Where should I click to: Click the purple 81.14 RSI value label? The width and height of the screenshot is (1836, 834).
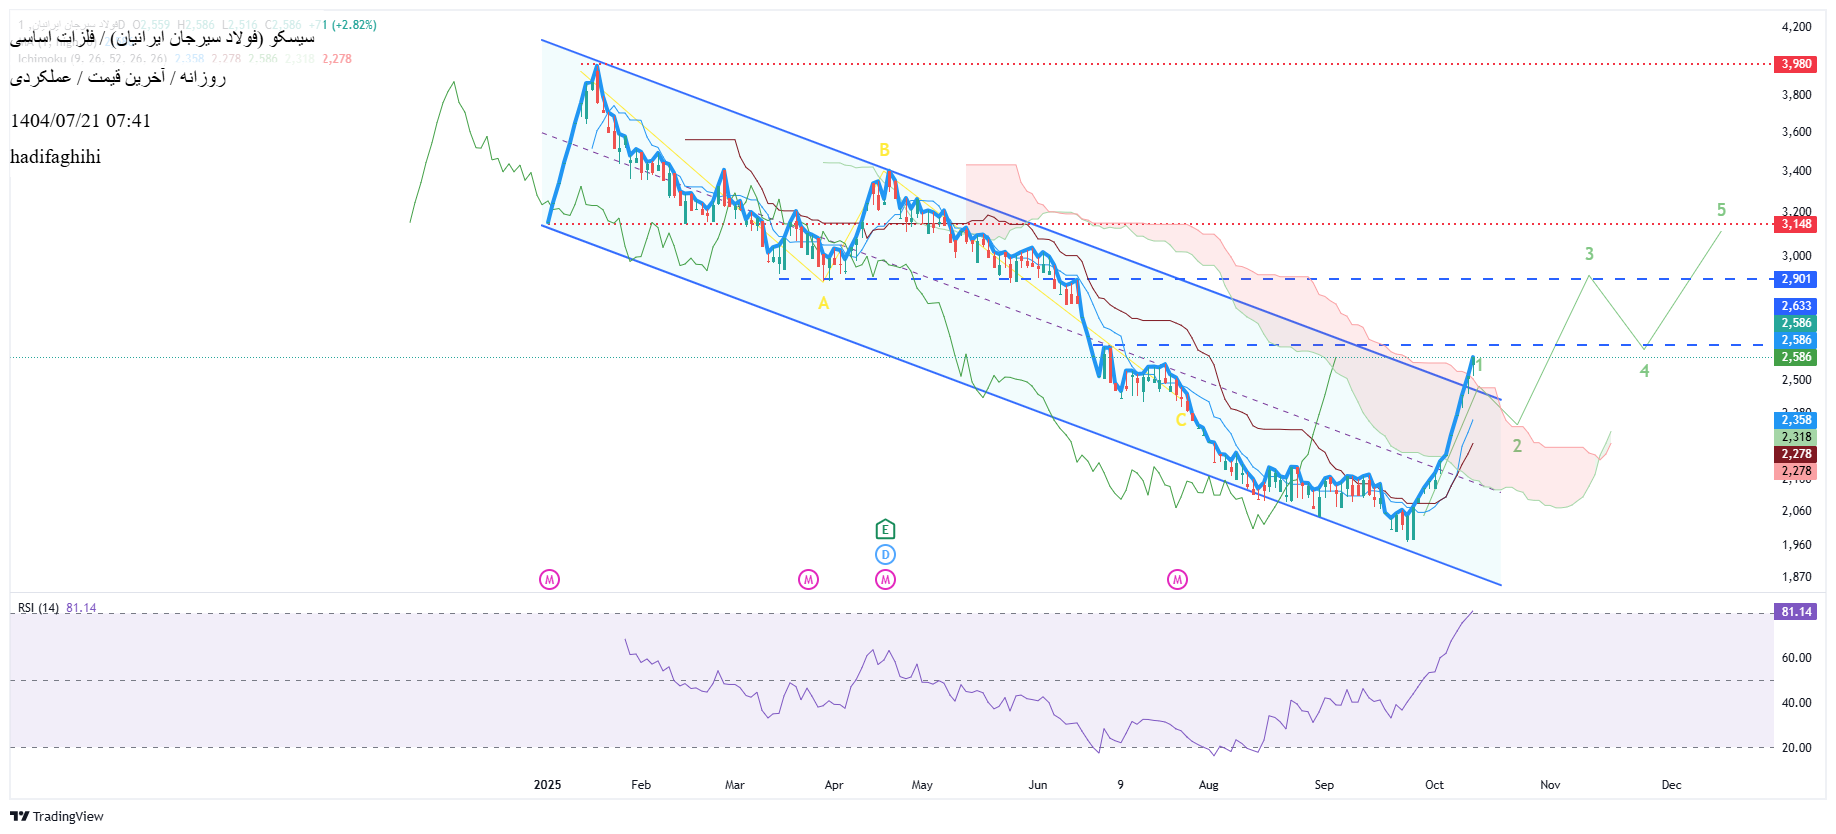(1796, 612)
